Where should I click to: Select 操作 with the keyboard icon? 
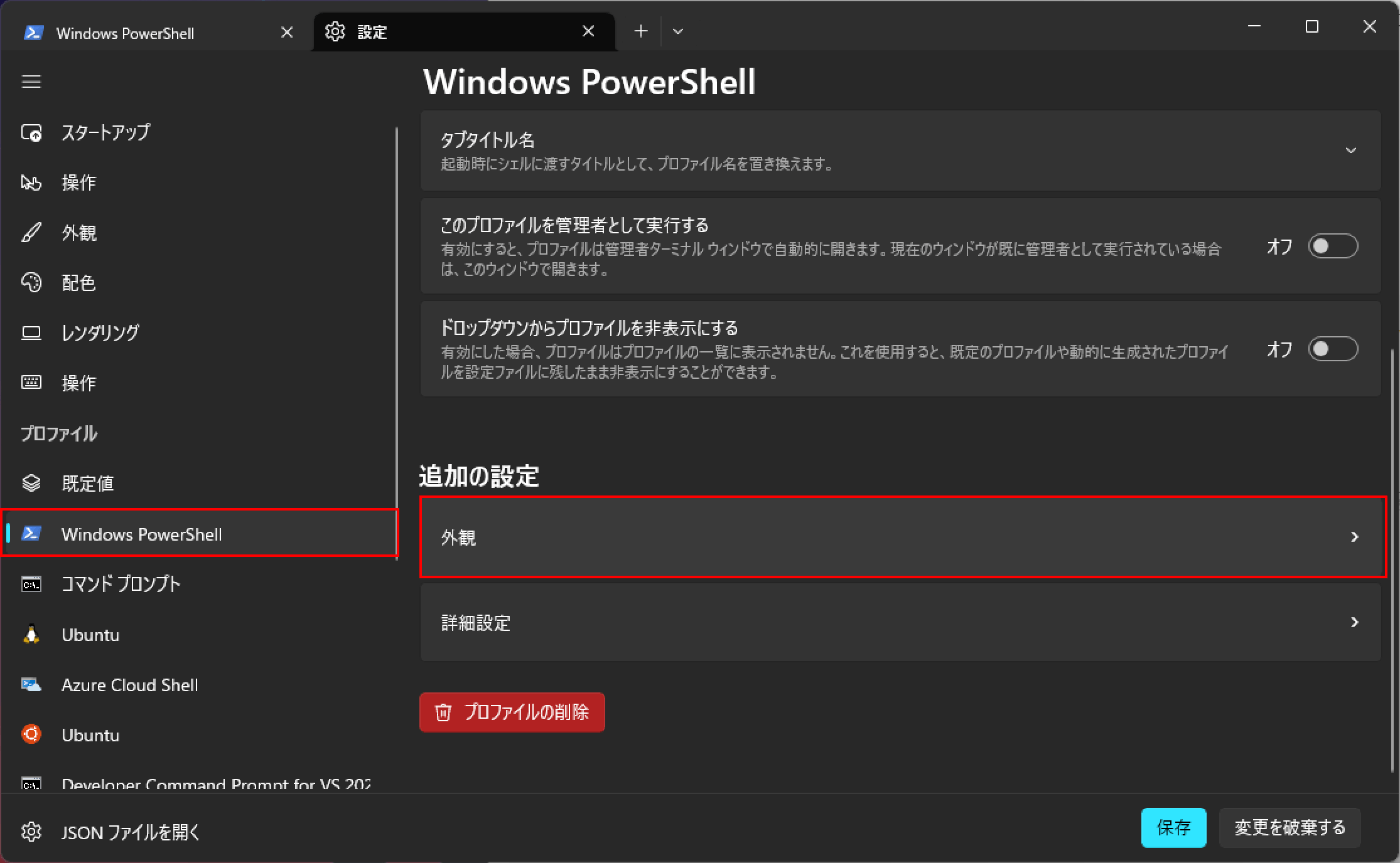[198, 383]
